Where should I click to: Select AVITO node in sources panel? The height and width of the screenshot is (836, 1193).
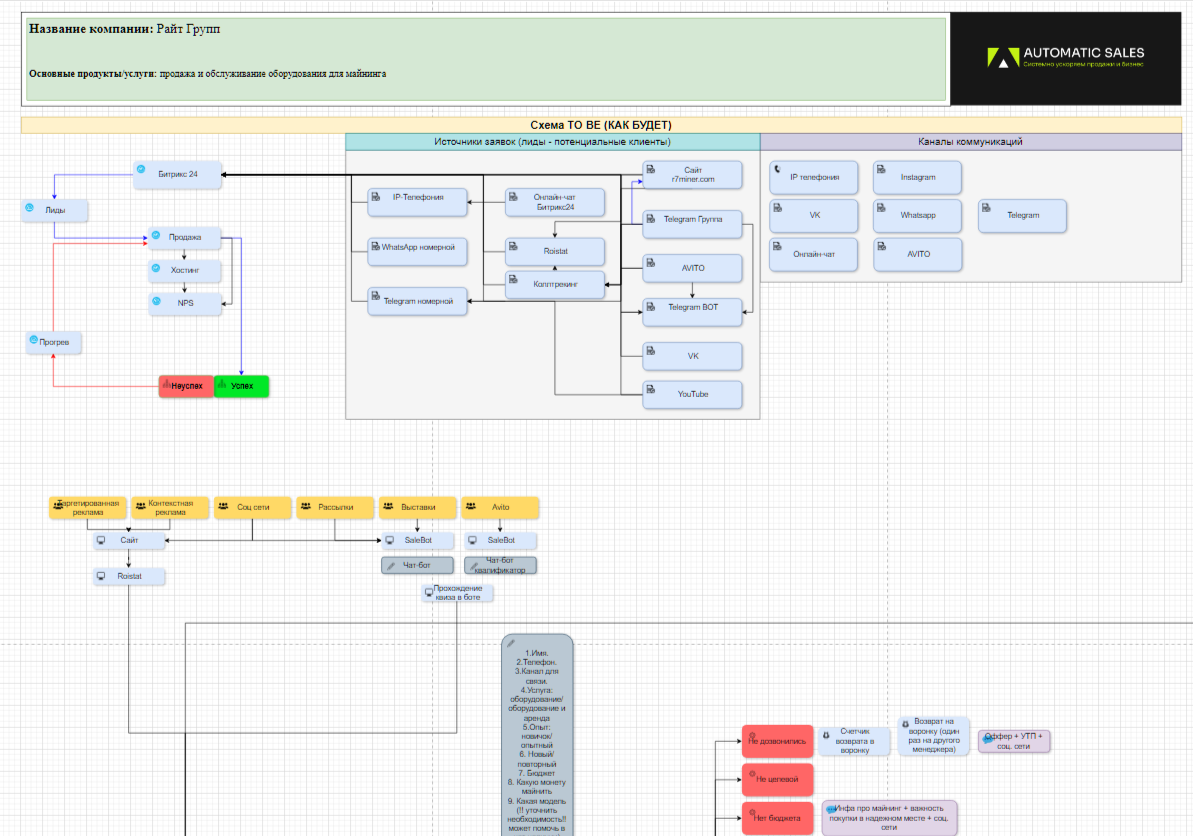pos(692,269)
